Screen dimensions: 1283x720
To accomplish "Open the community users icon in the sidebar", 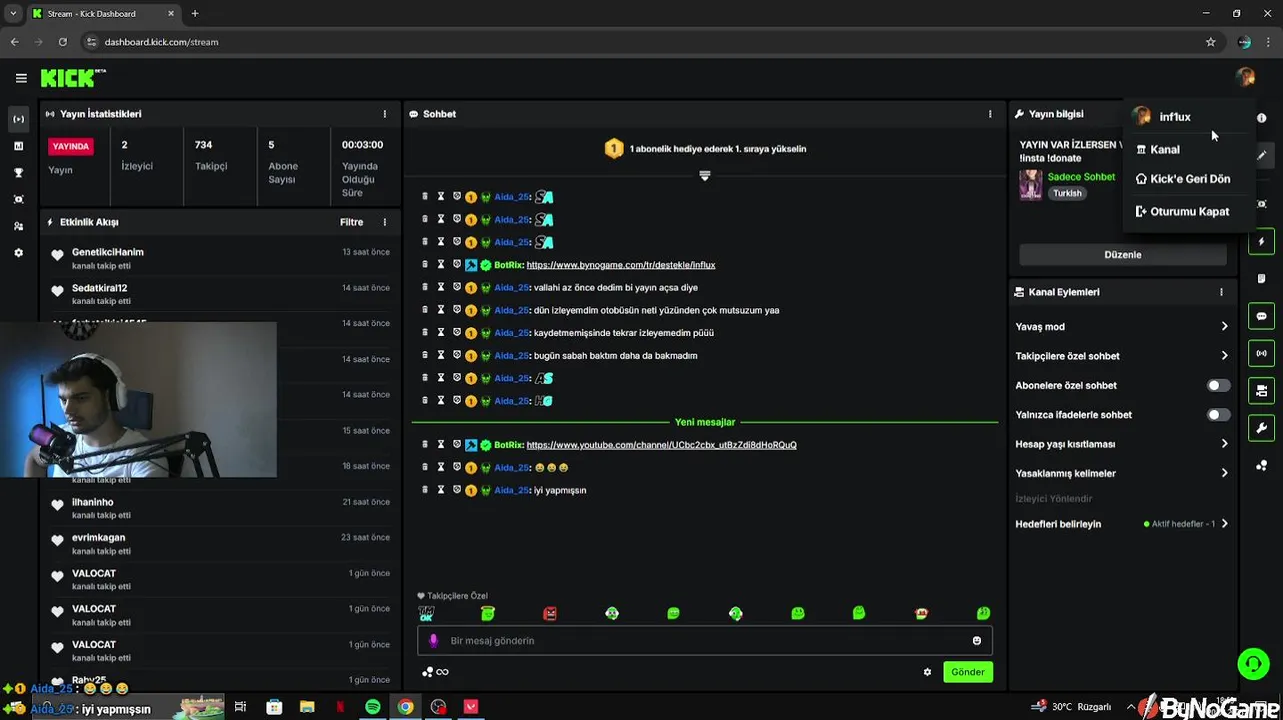I will (x=18, y=227).
